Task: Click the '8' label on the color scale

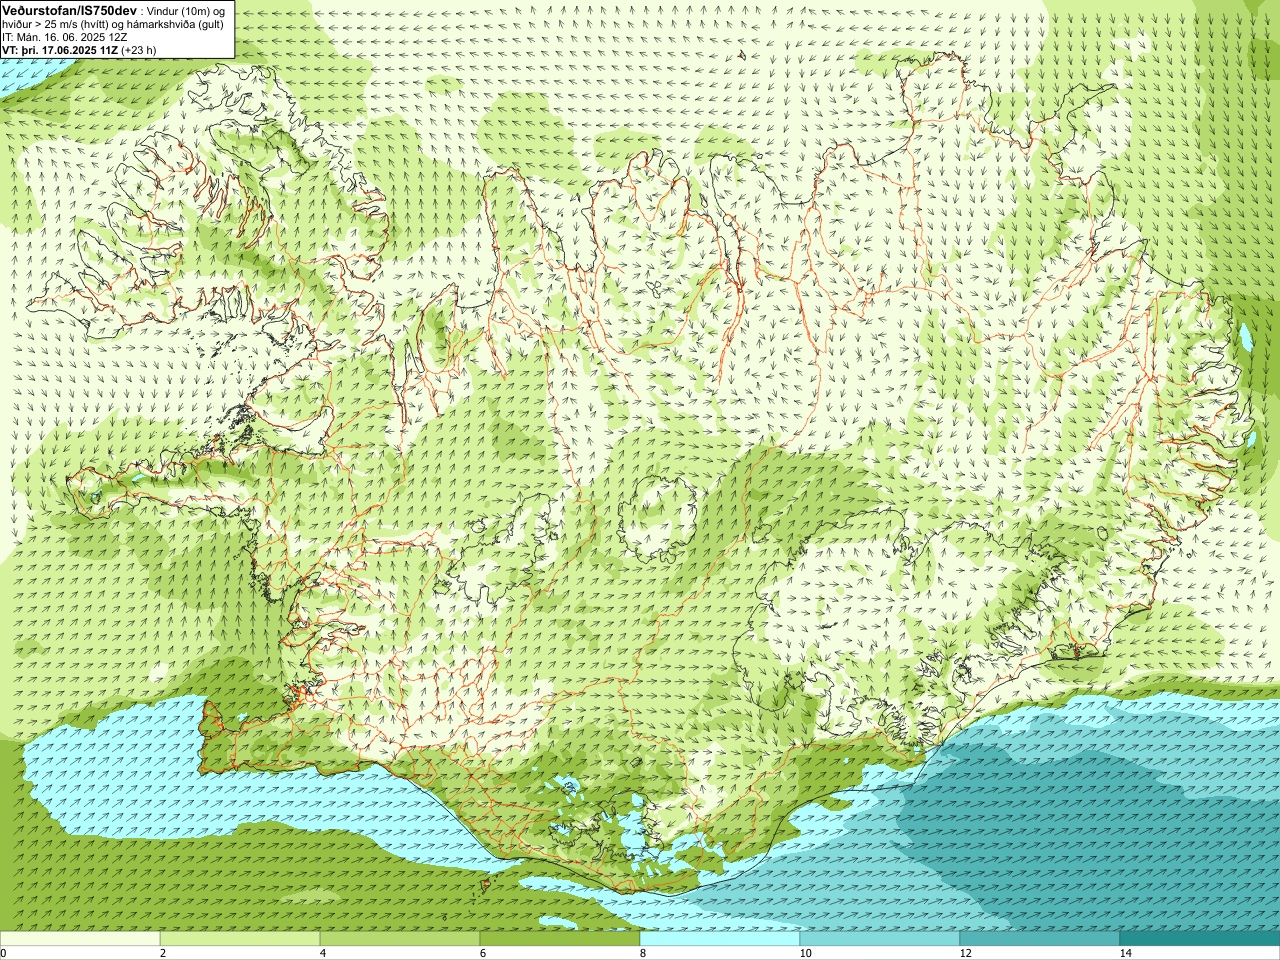Action: point(643,953)
